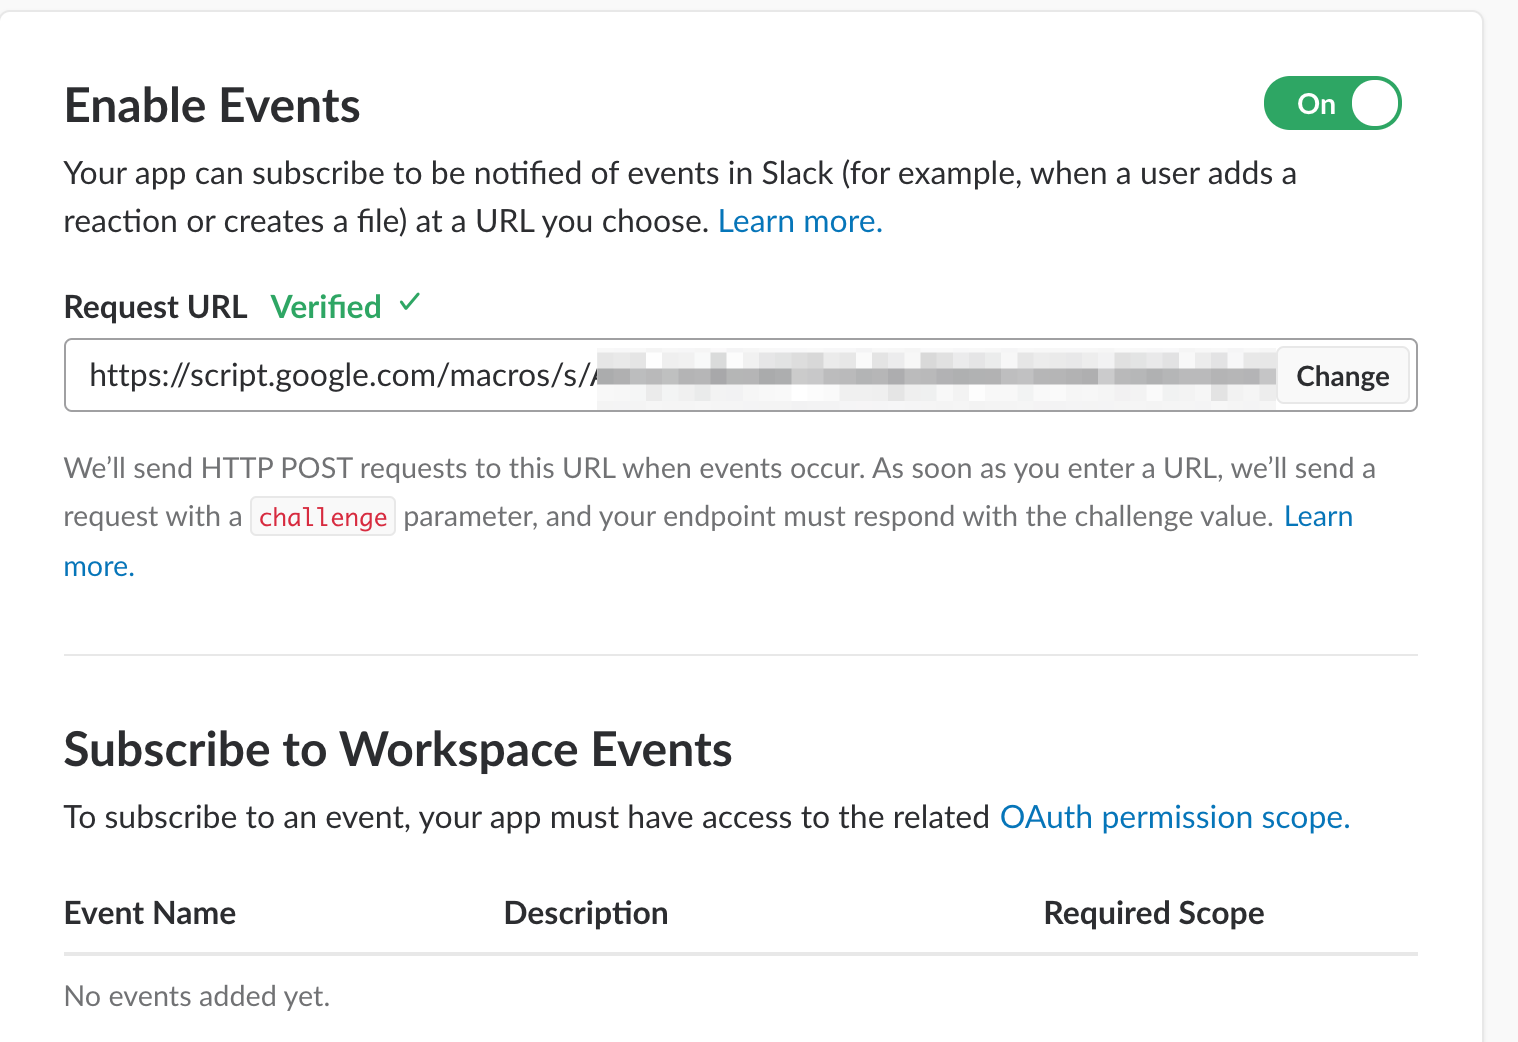Click the Enable Events heading
The image size is (1518, 1042).
212,106
